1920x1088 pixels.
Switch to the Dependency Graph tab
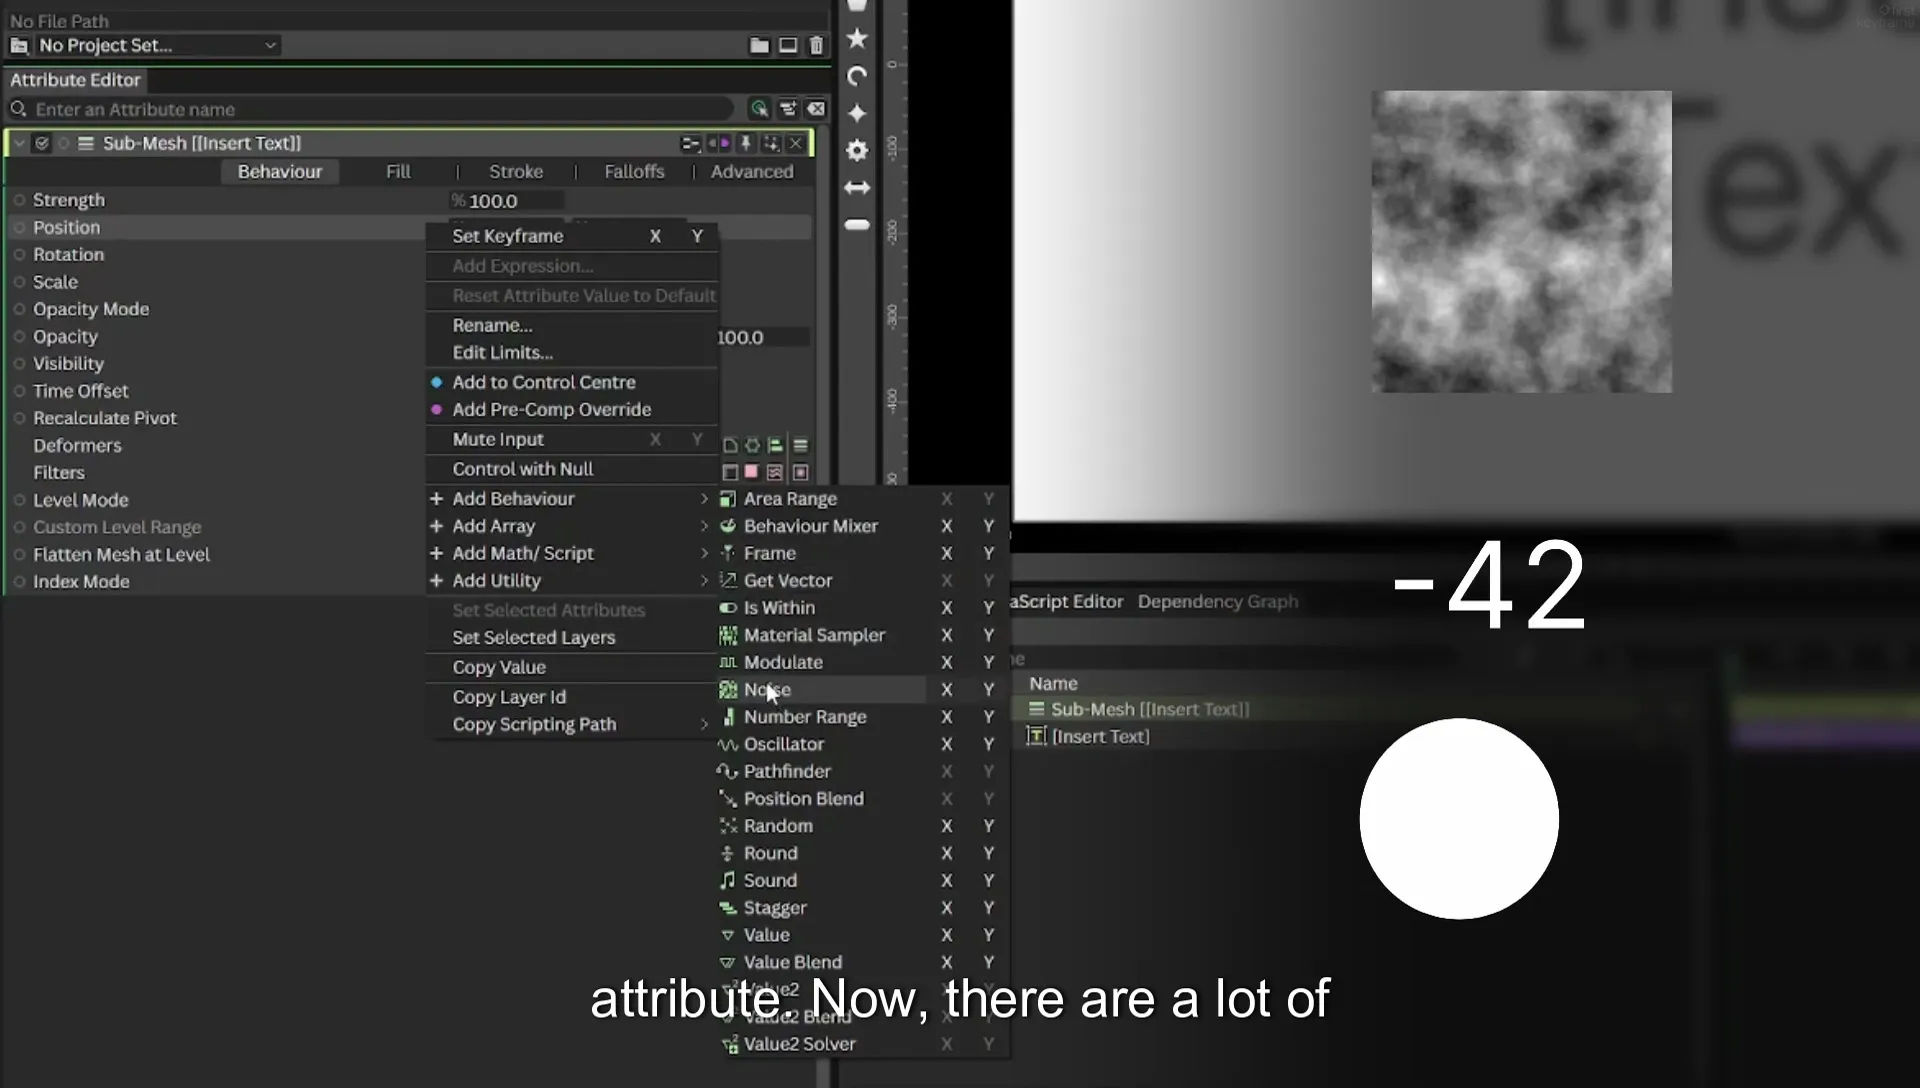[x=1217, y=601]
